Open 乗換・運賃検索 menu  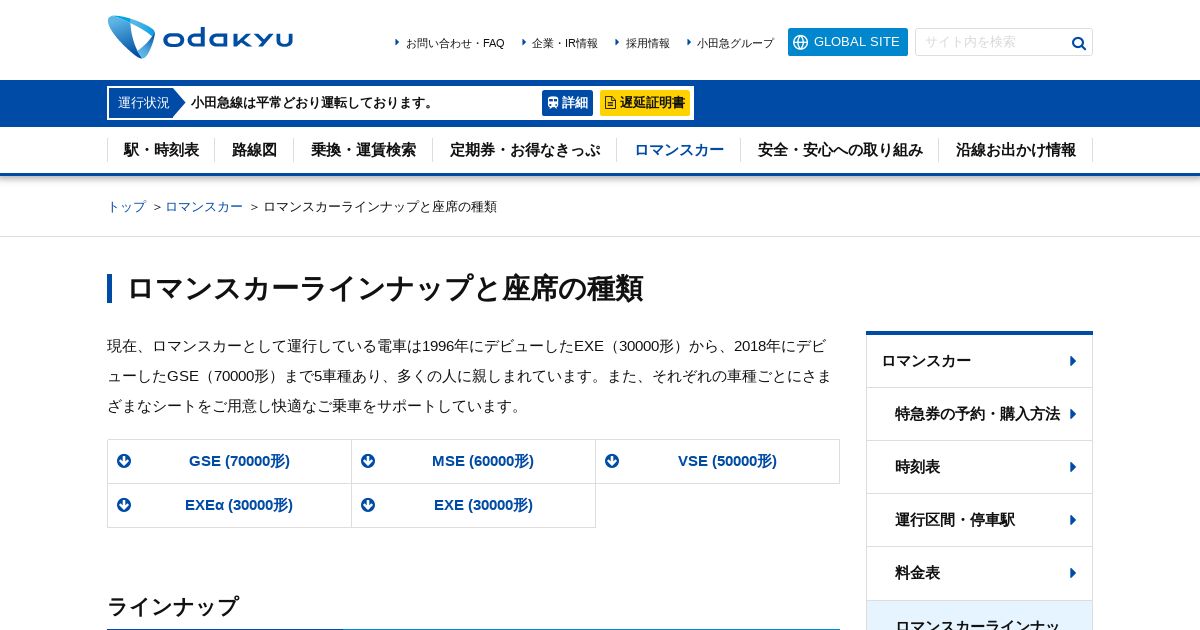click(x=363, y=150)
